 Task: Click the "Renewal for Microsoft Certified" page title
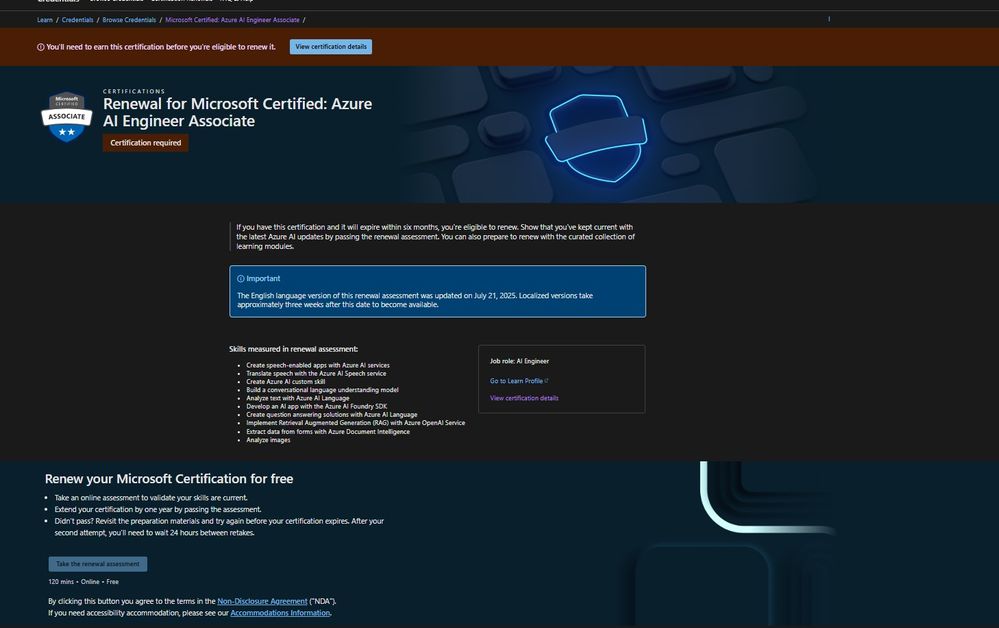[x=238, y=112]
